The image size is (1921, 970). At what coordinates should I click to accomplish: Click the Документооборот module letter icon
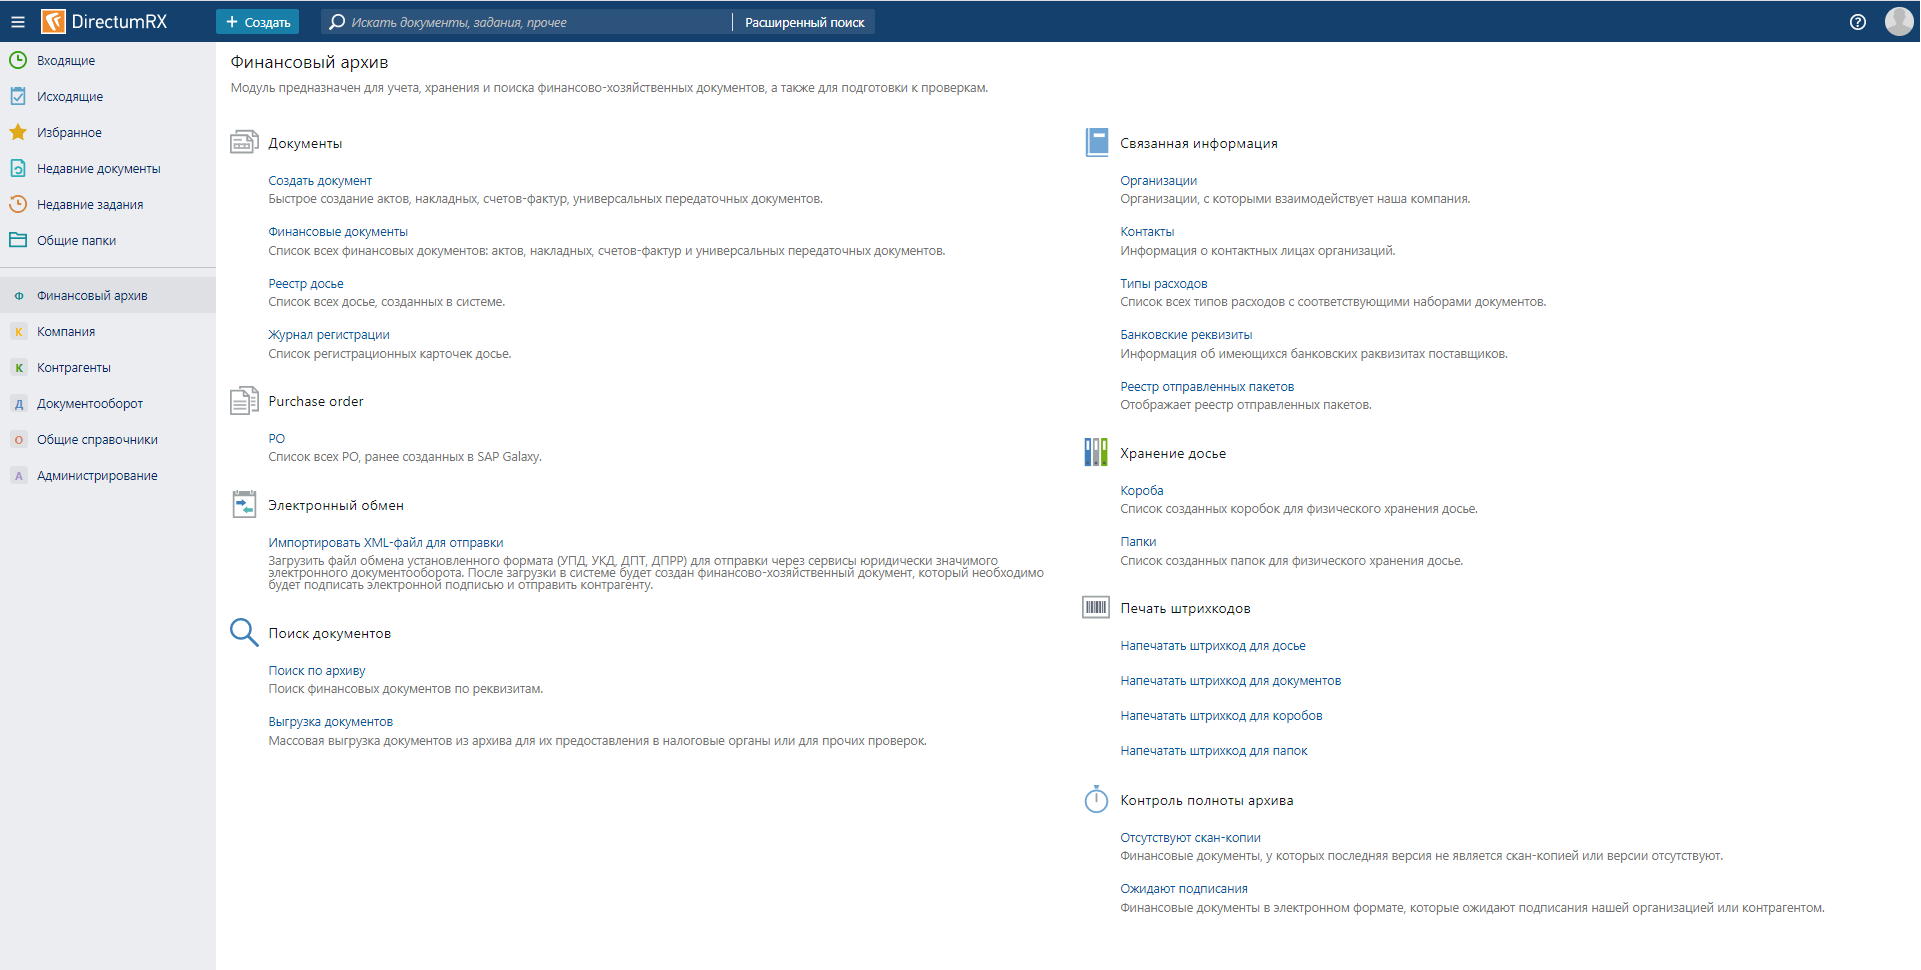(18, 404)
